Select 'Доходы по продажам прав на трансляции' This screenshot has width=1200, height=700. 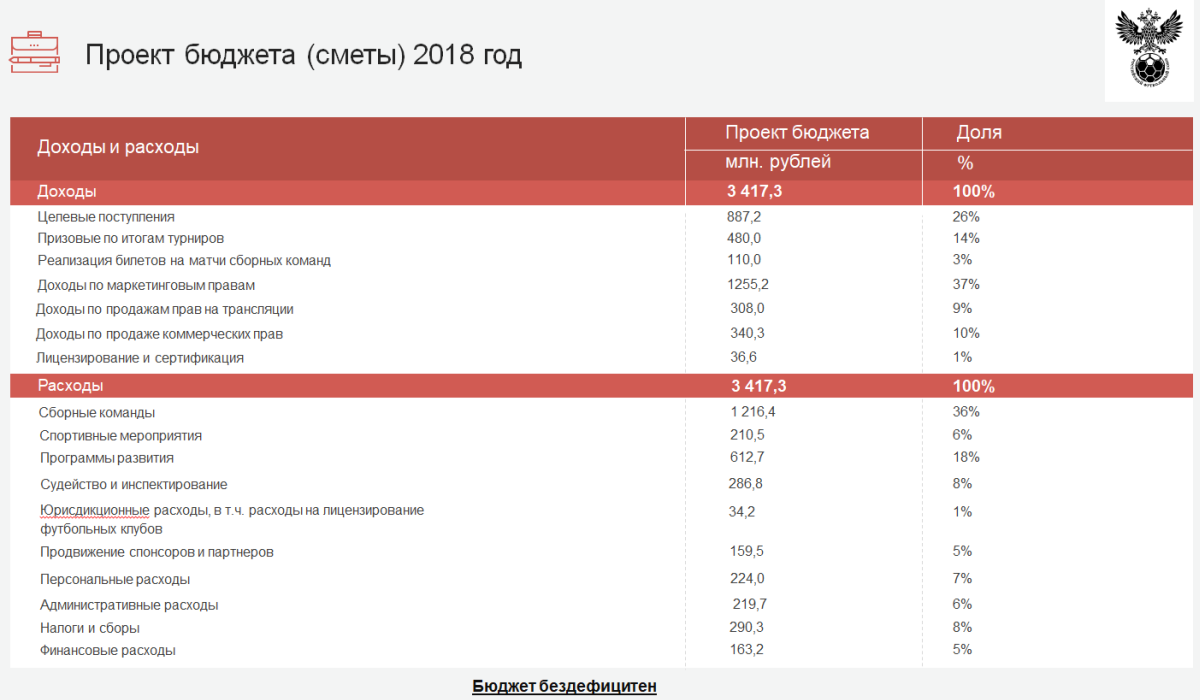pos(165,310)
